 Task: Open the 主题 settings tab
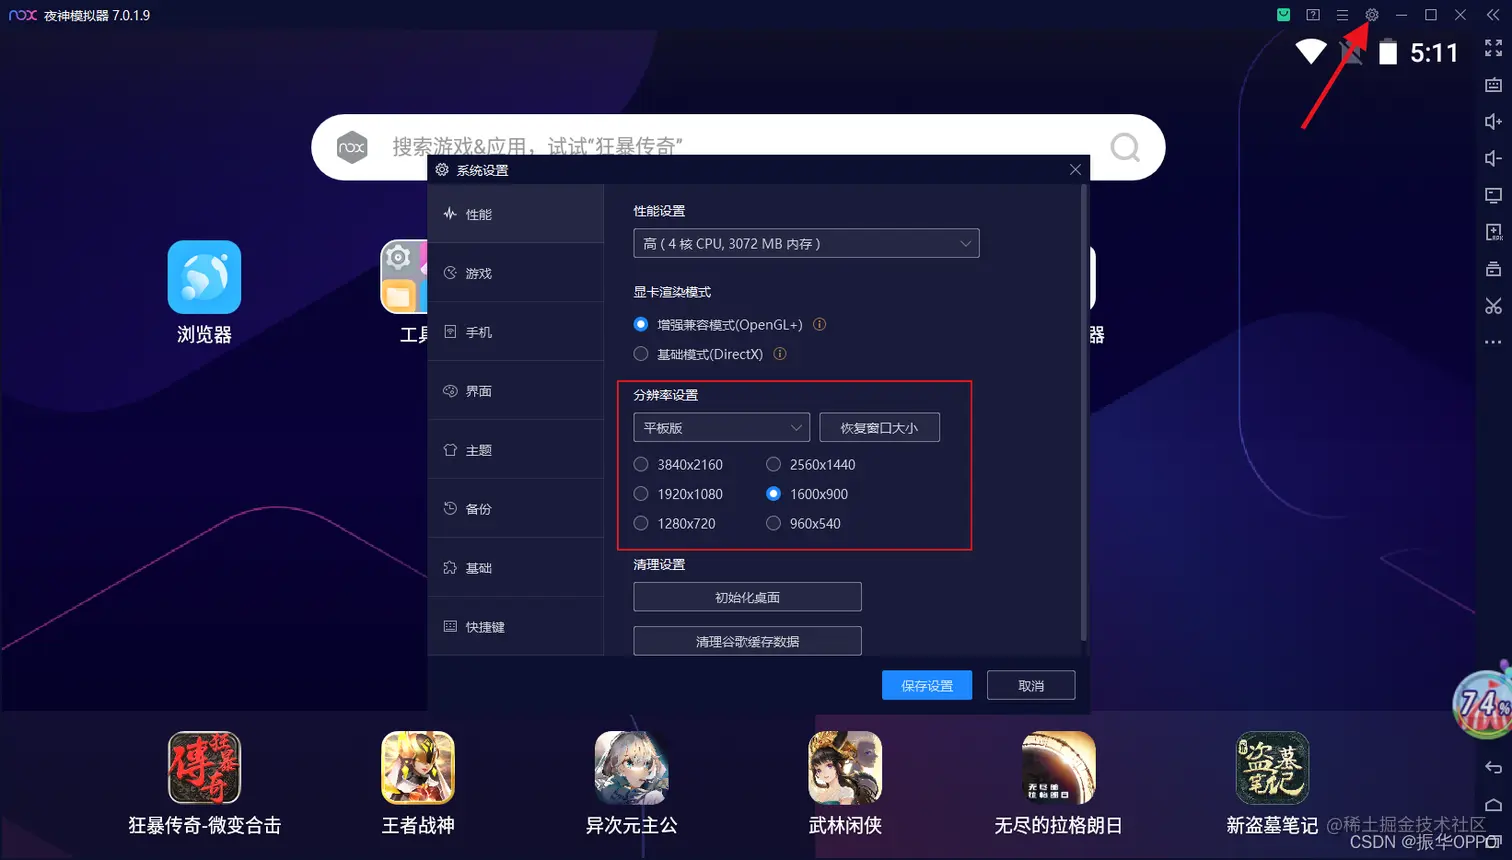click(516, 450)
